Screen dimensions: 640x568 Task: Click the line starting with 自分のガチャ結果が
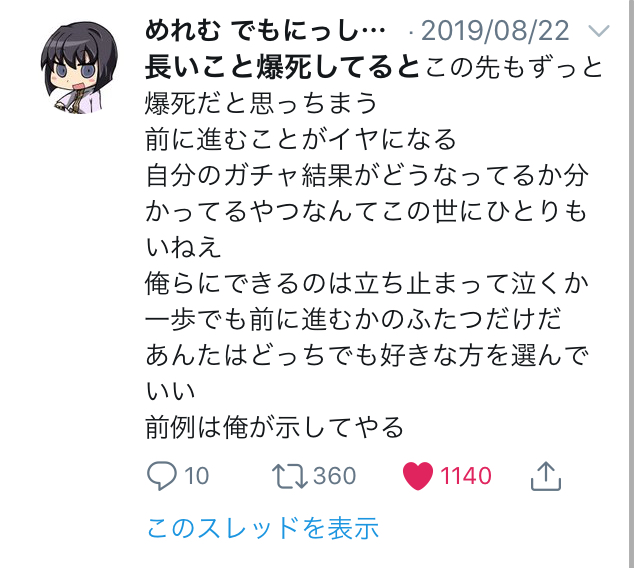367,175
